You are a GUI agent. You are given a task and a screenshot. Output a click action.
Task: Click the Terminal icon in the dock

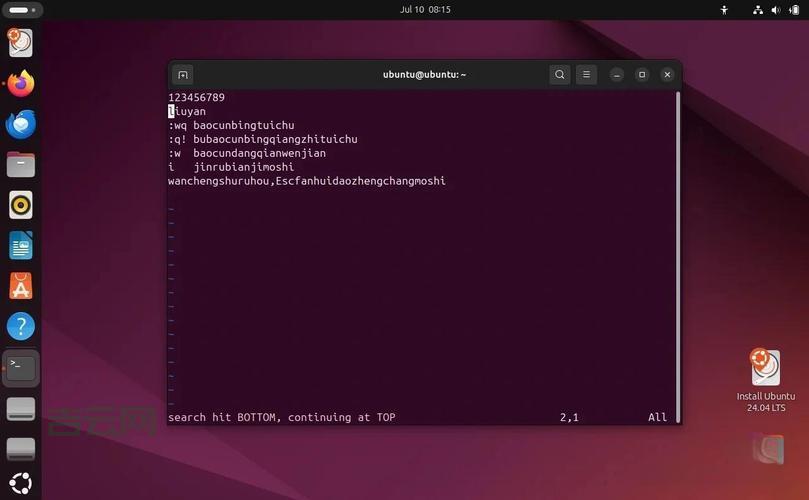(x=20, y=367)
